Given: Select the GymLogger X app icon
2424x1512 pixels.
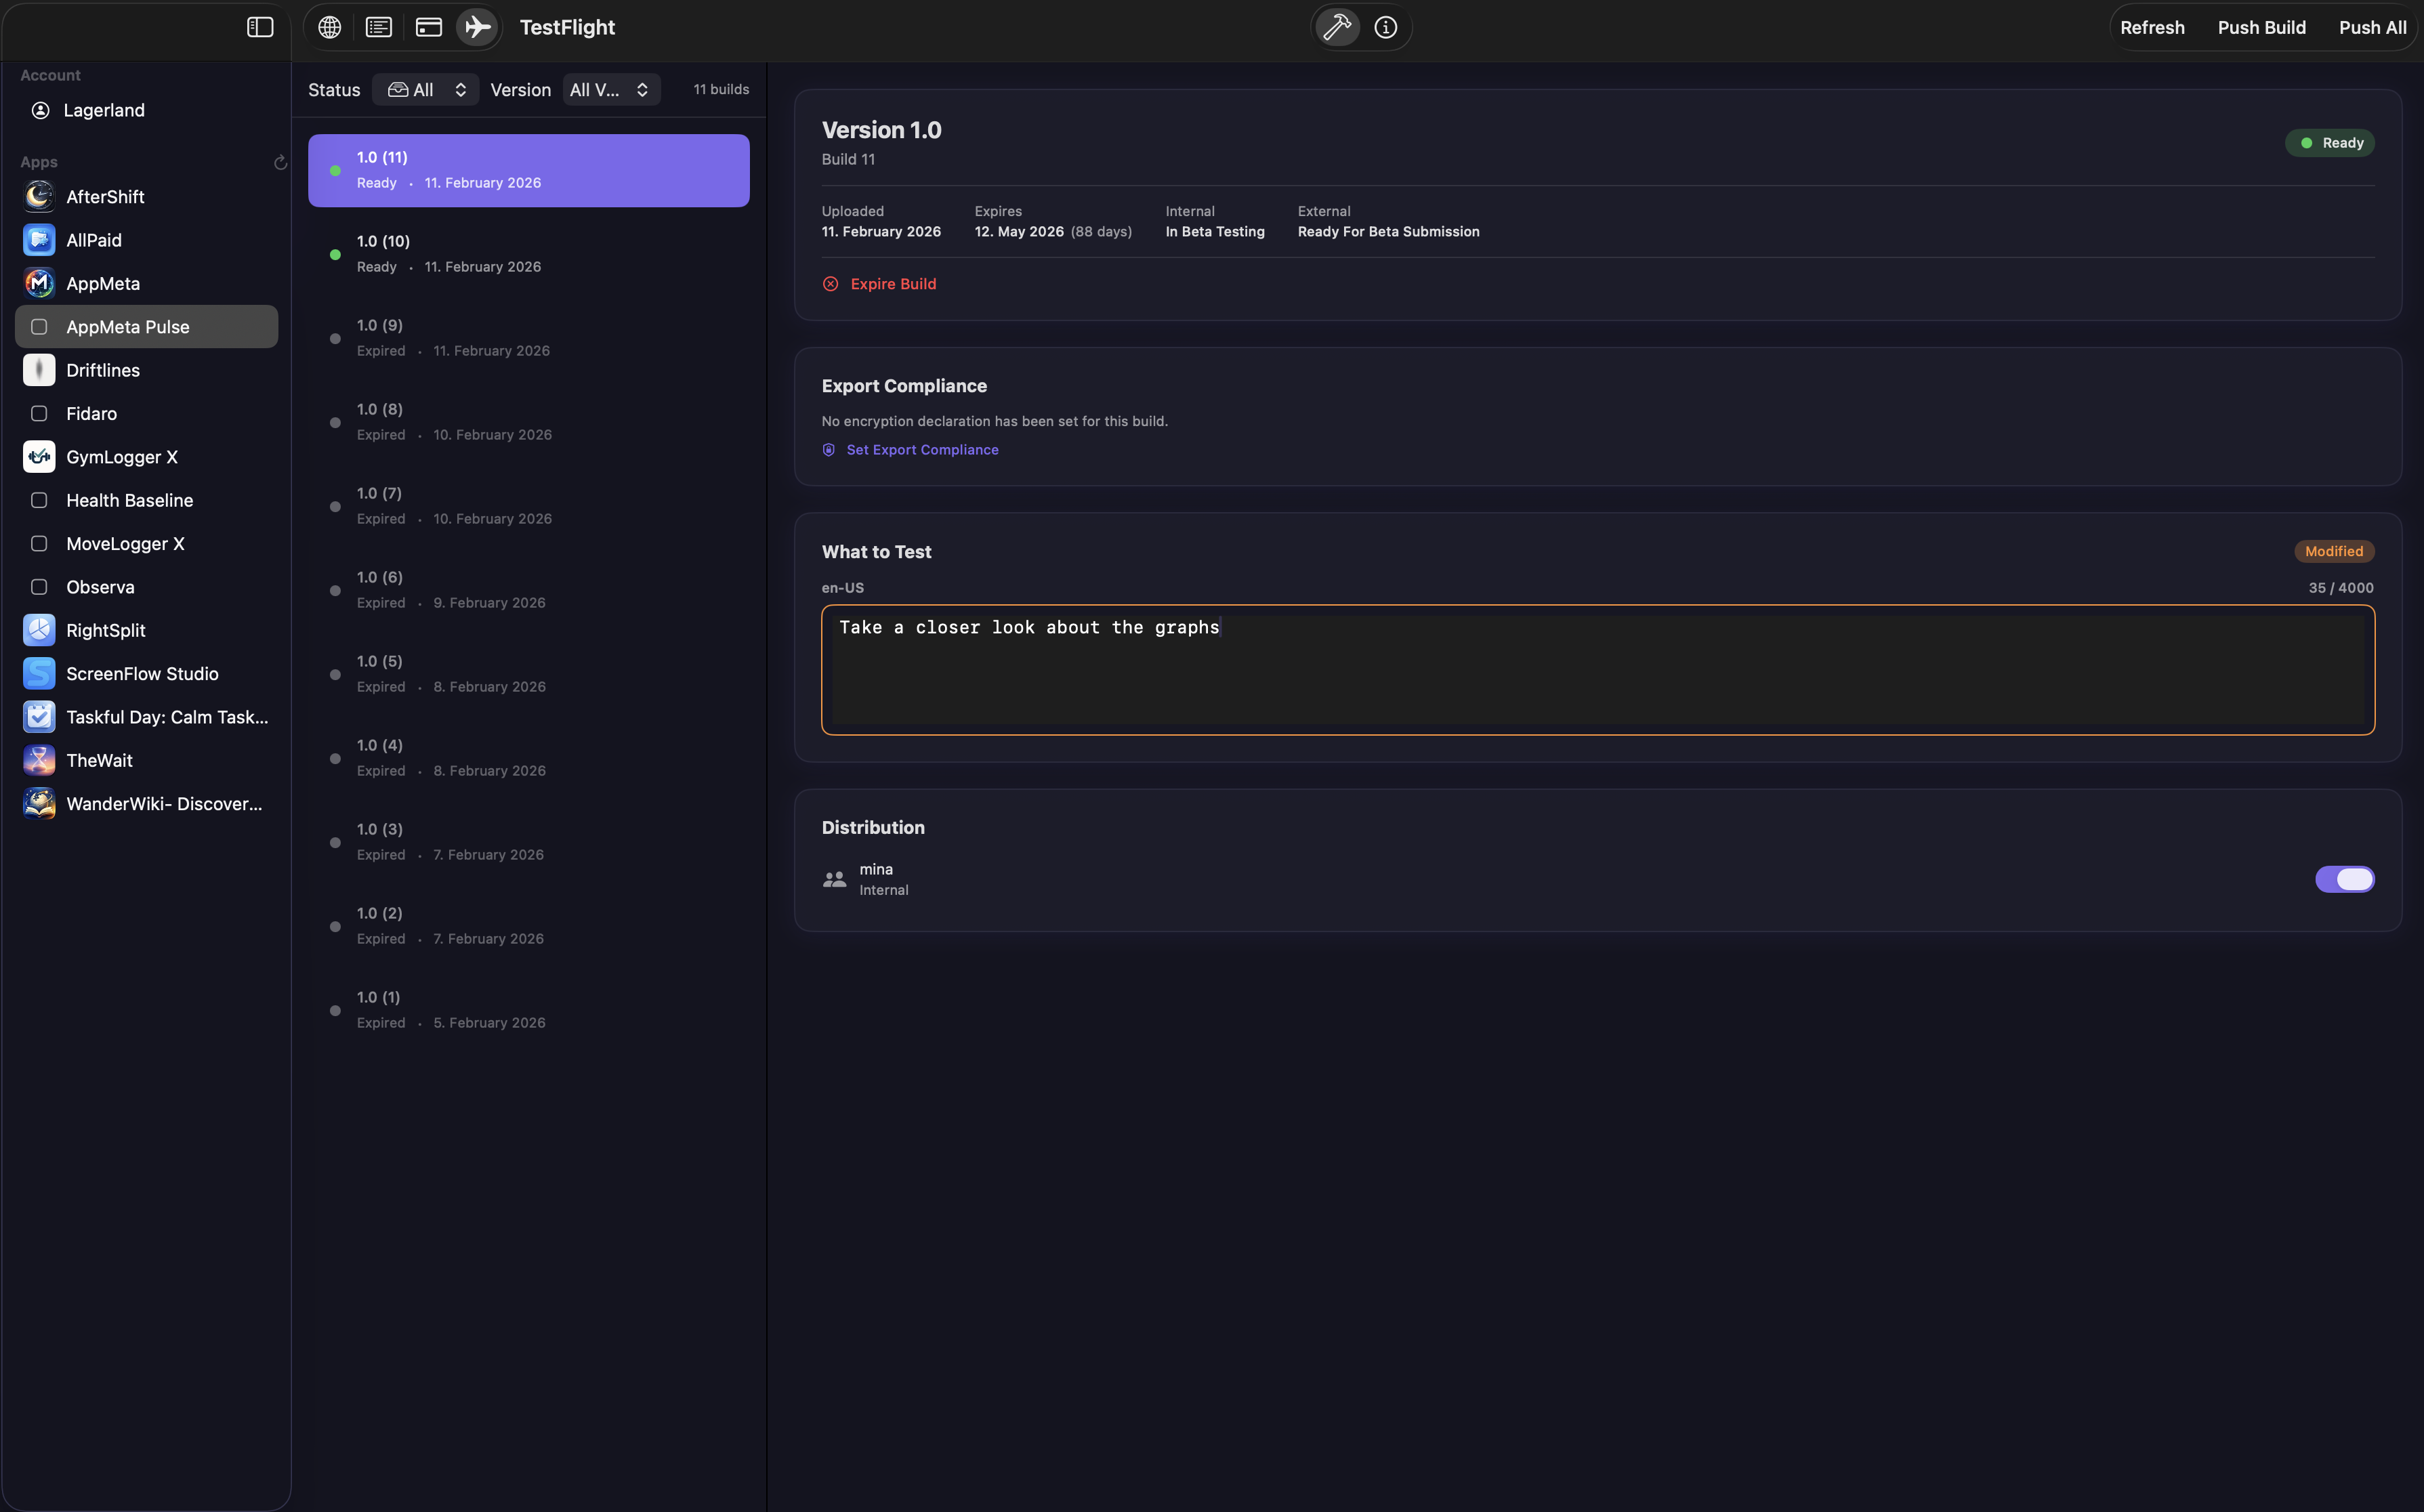Looking at the screenshot, I should [x=38, y=457].
